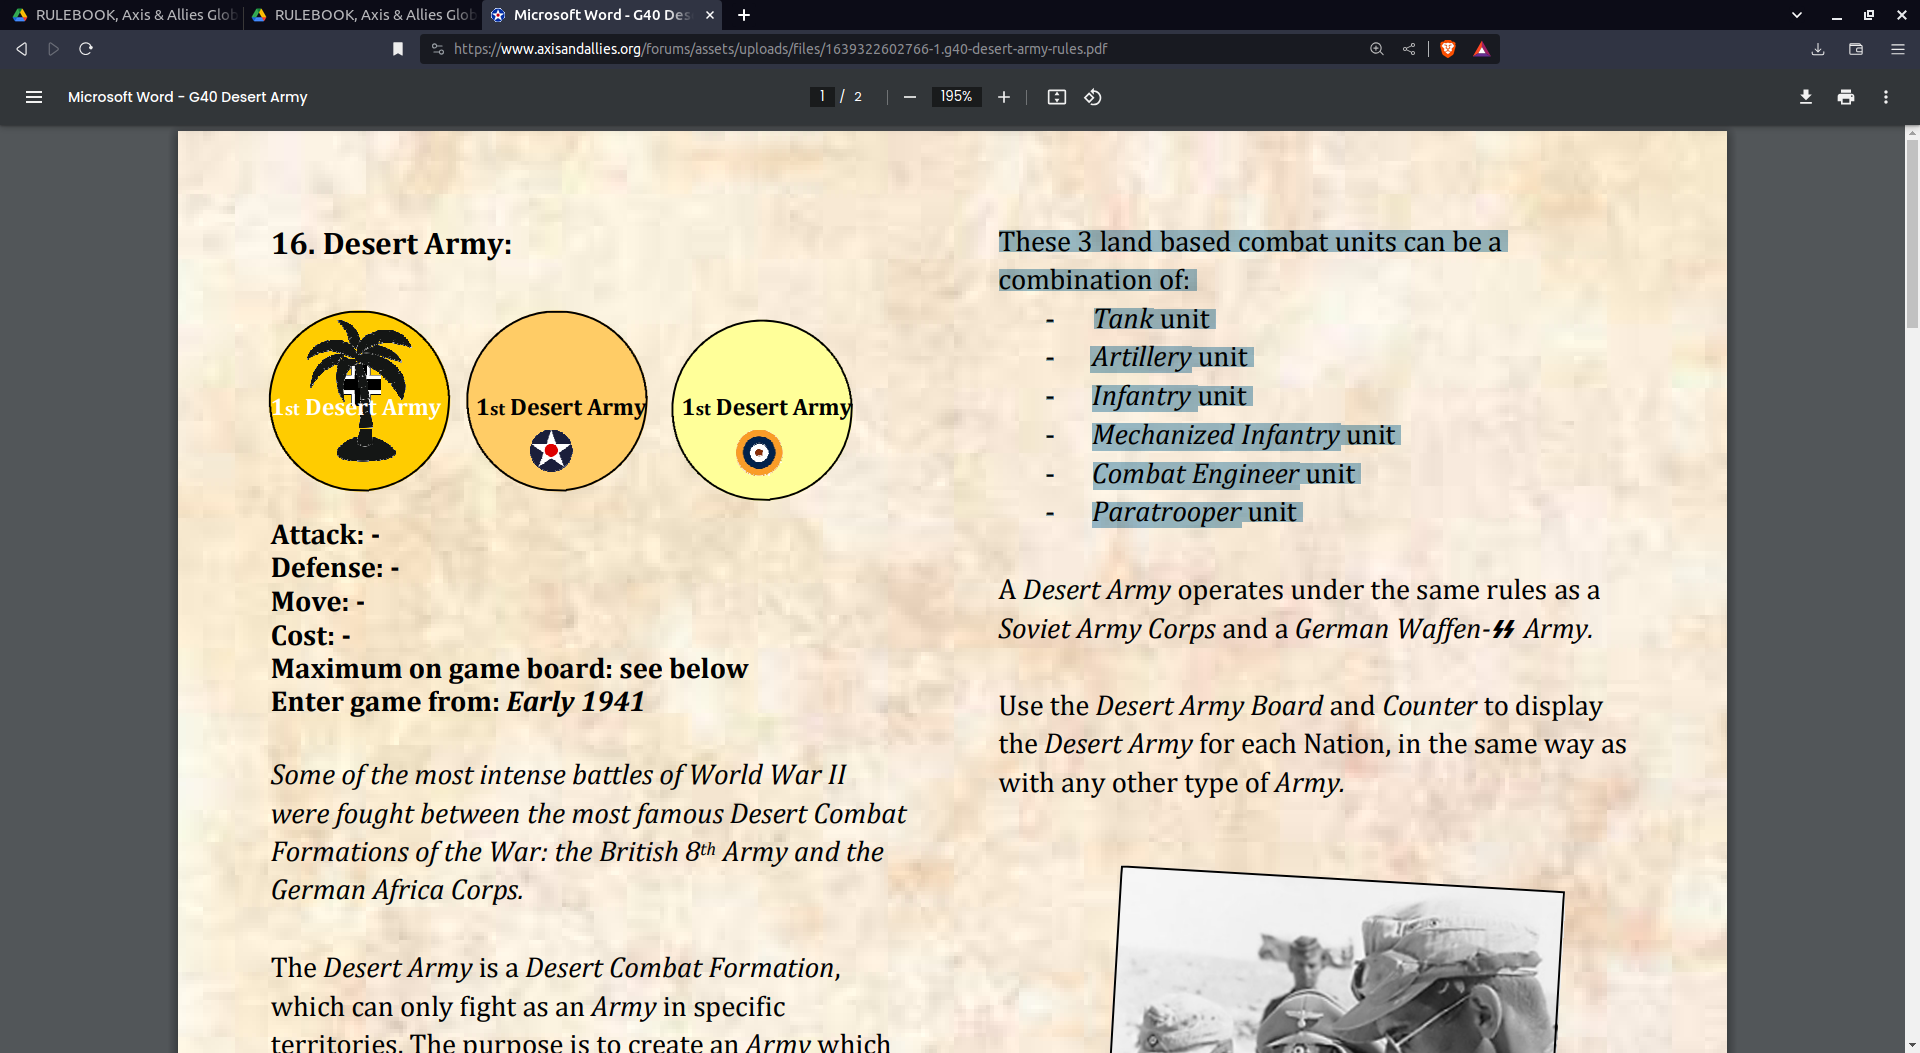Share this page using the share icon
1920x1053 pixels.
tap(1409, 49)
